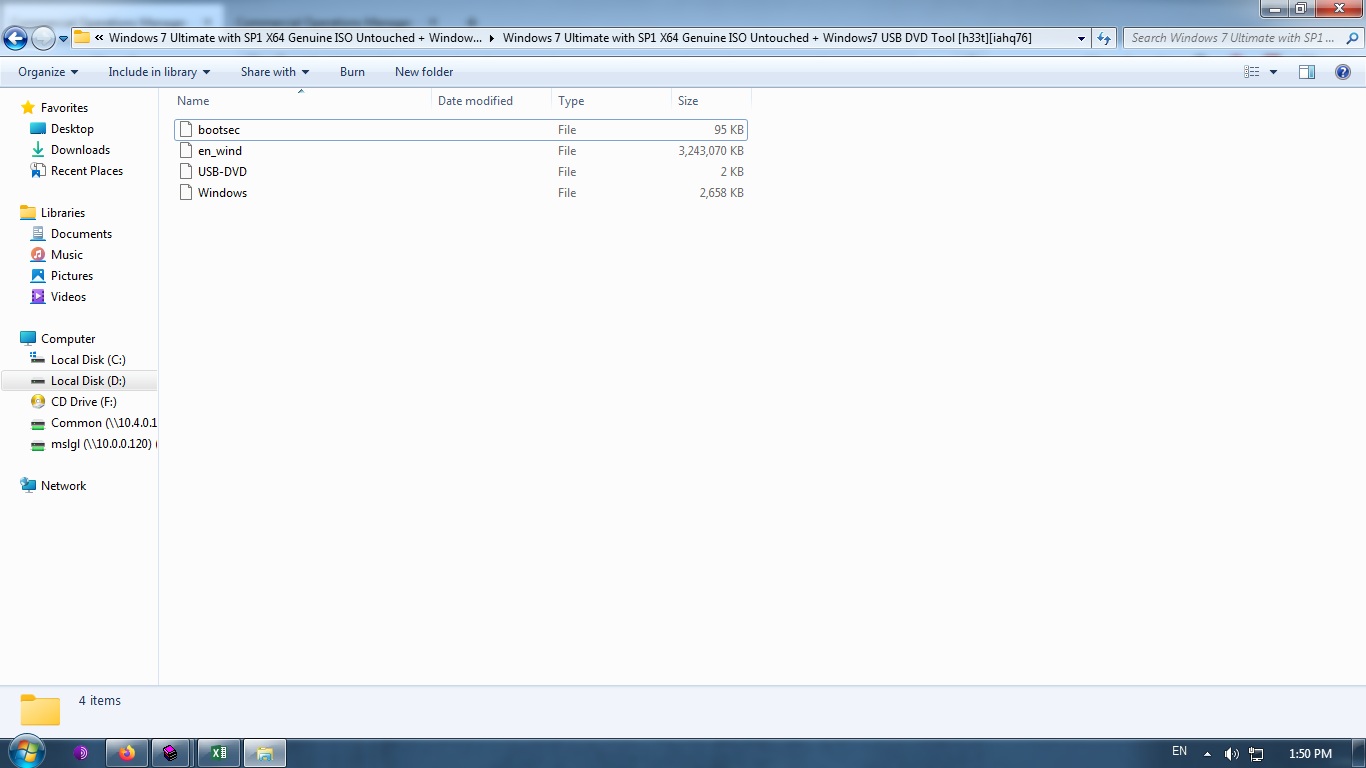Open the Music library
The width and height of the screenshot is (1366, 768).
point(67,255)
